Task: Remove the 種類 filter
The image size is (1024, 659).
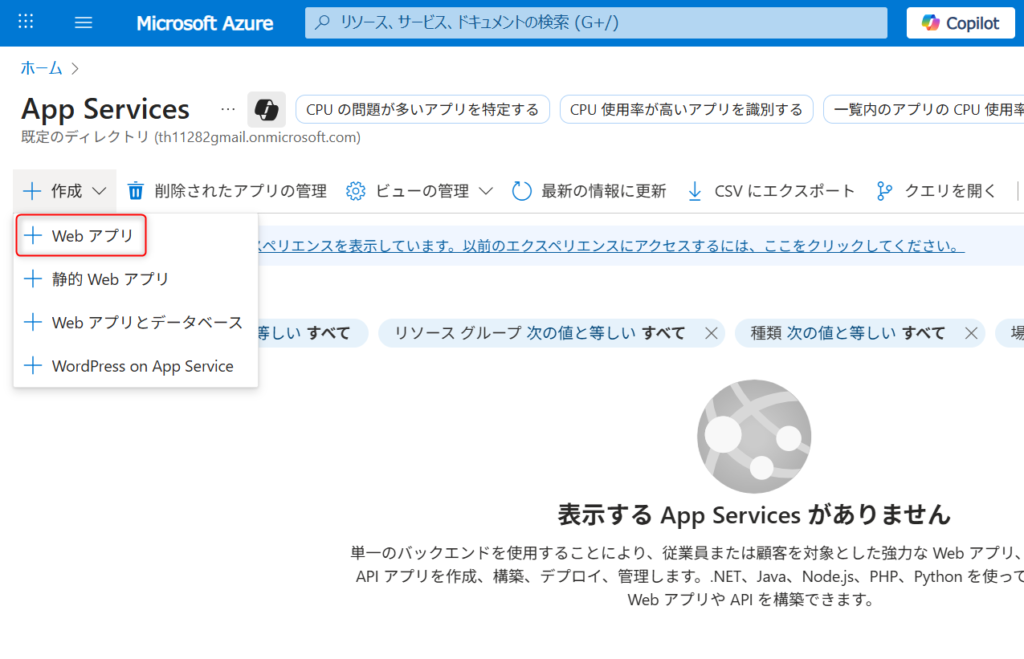Action: click(971, 334)
